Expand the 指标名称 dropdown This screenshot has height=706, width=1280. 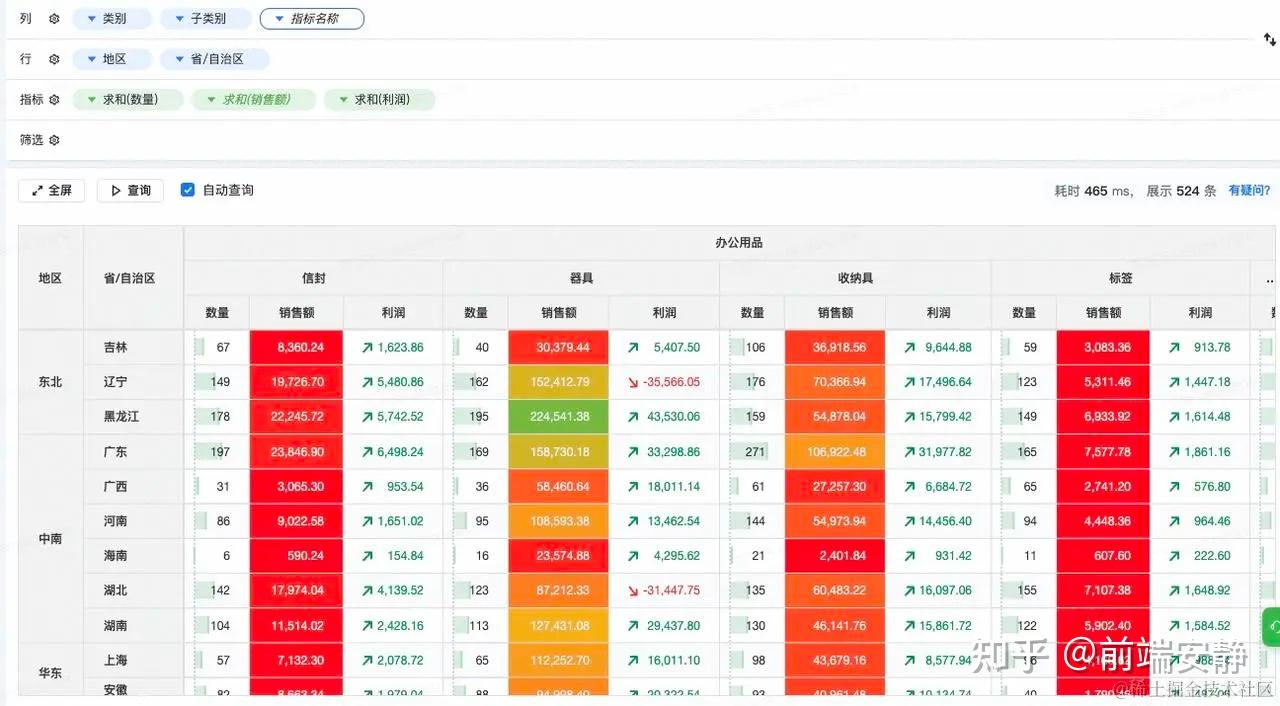312,18
